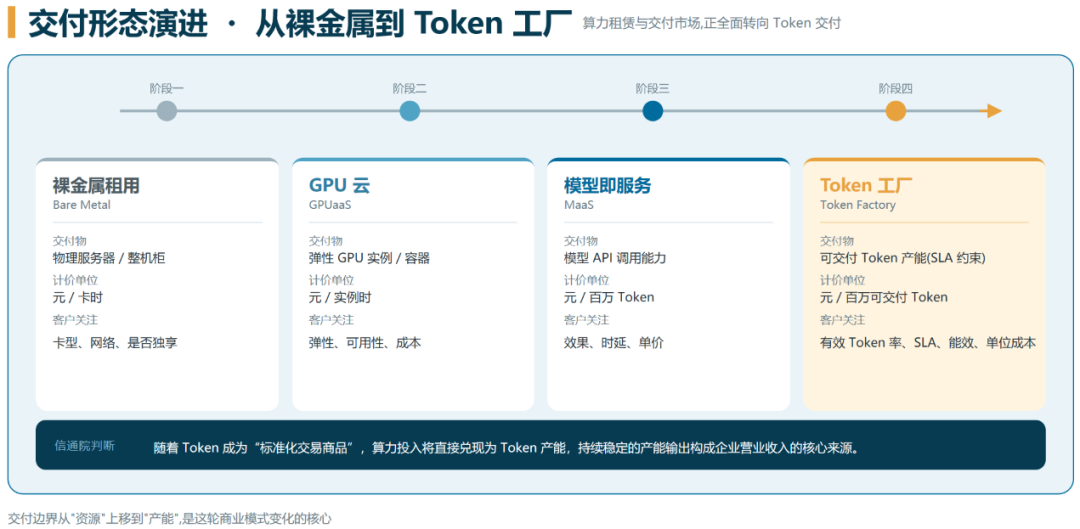
Task: Click the text 弹性 GPU 实例 / 容器
Action: coord(369,258)
